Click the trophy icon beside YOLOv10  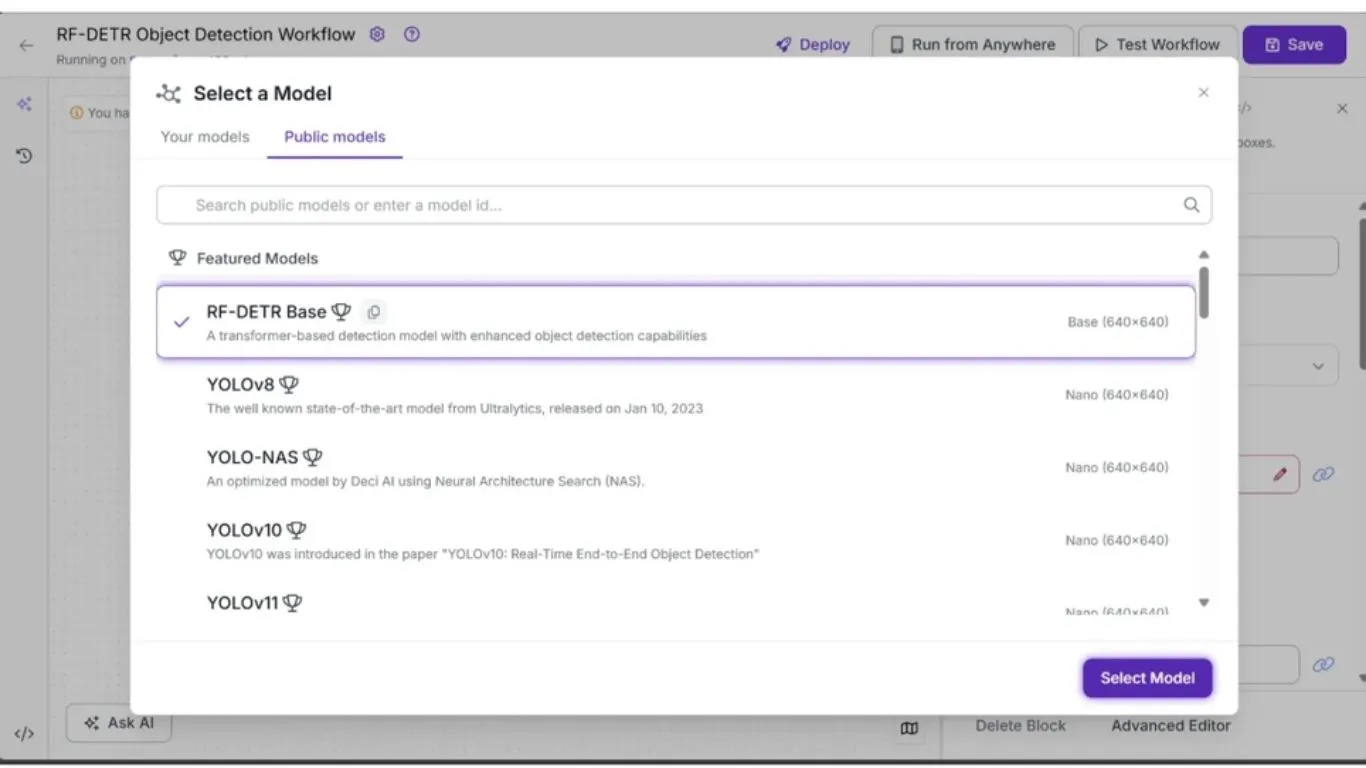(x=297, y=531)
